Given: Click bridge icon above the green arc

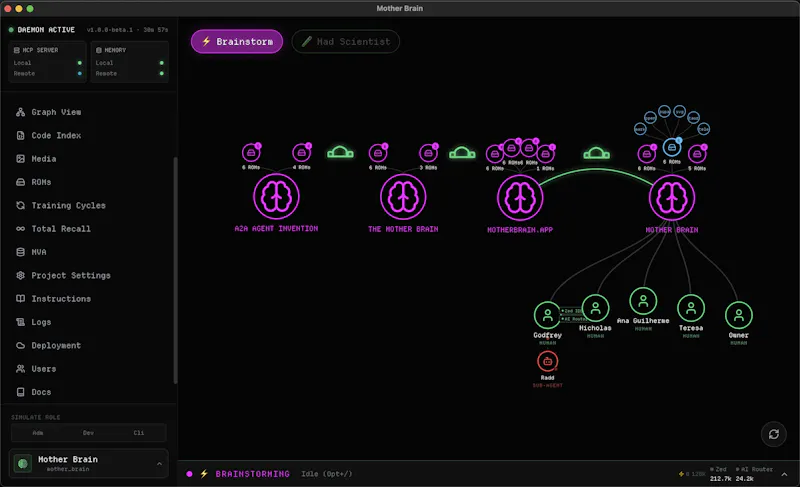Looking at the screenshot, I should tap(596, 153).
